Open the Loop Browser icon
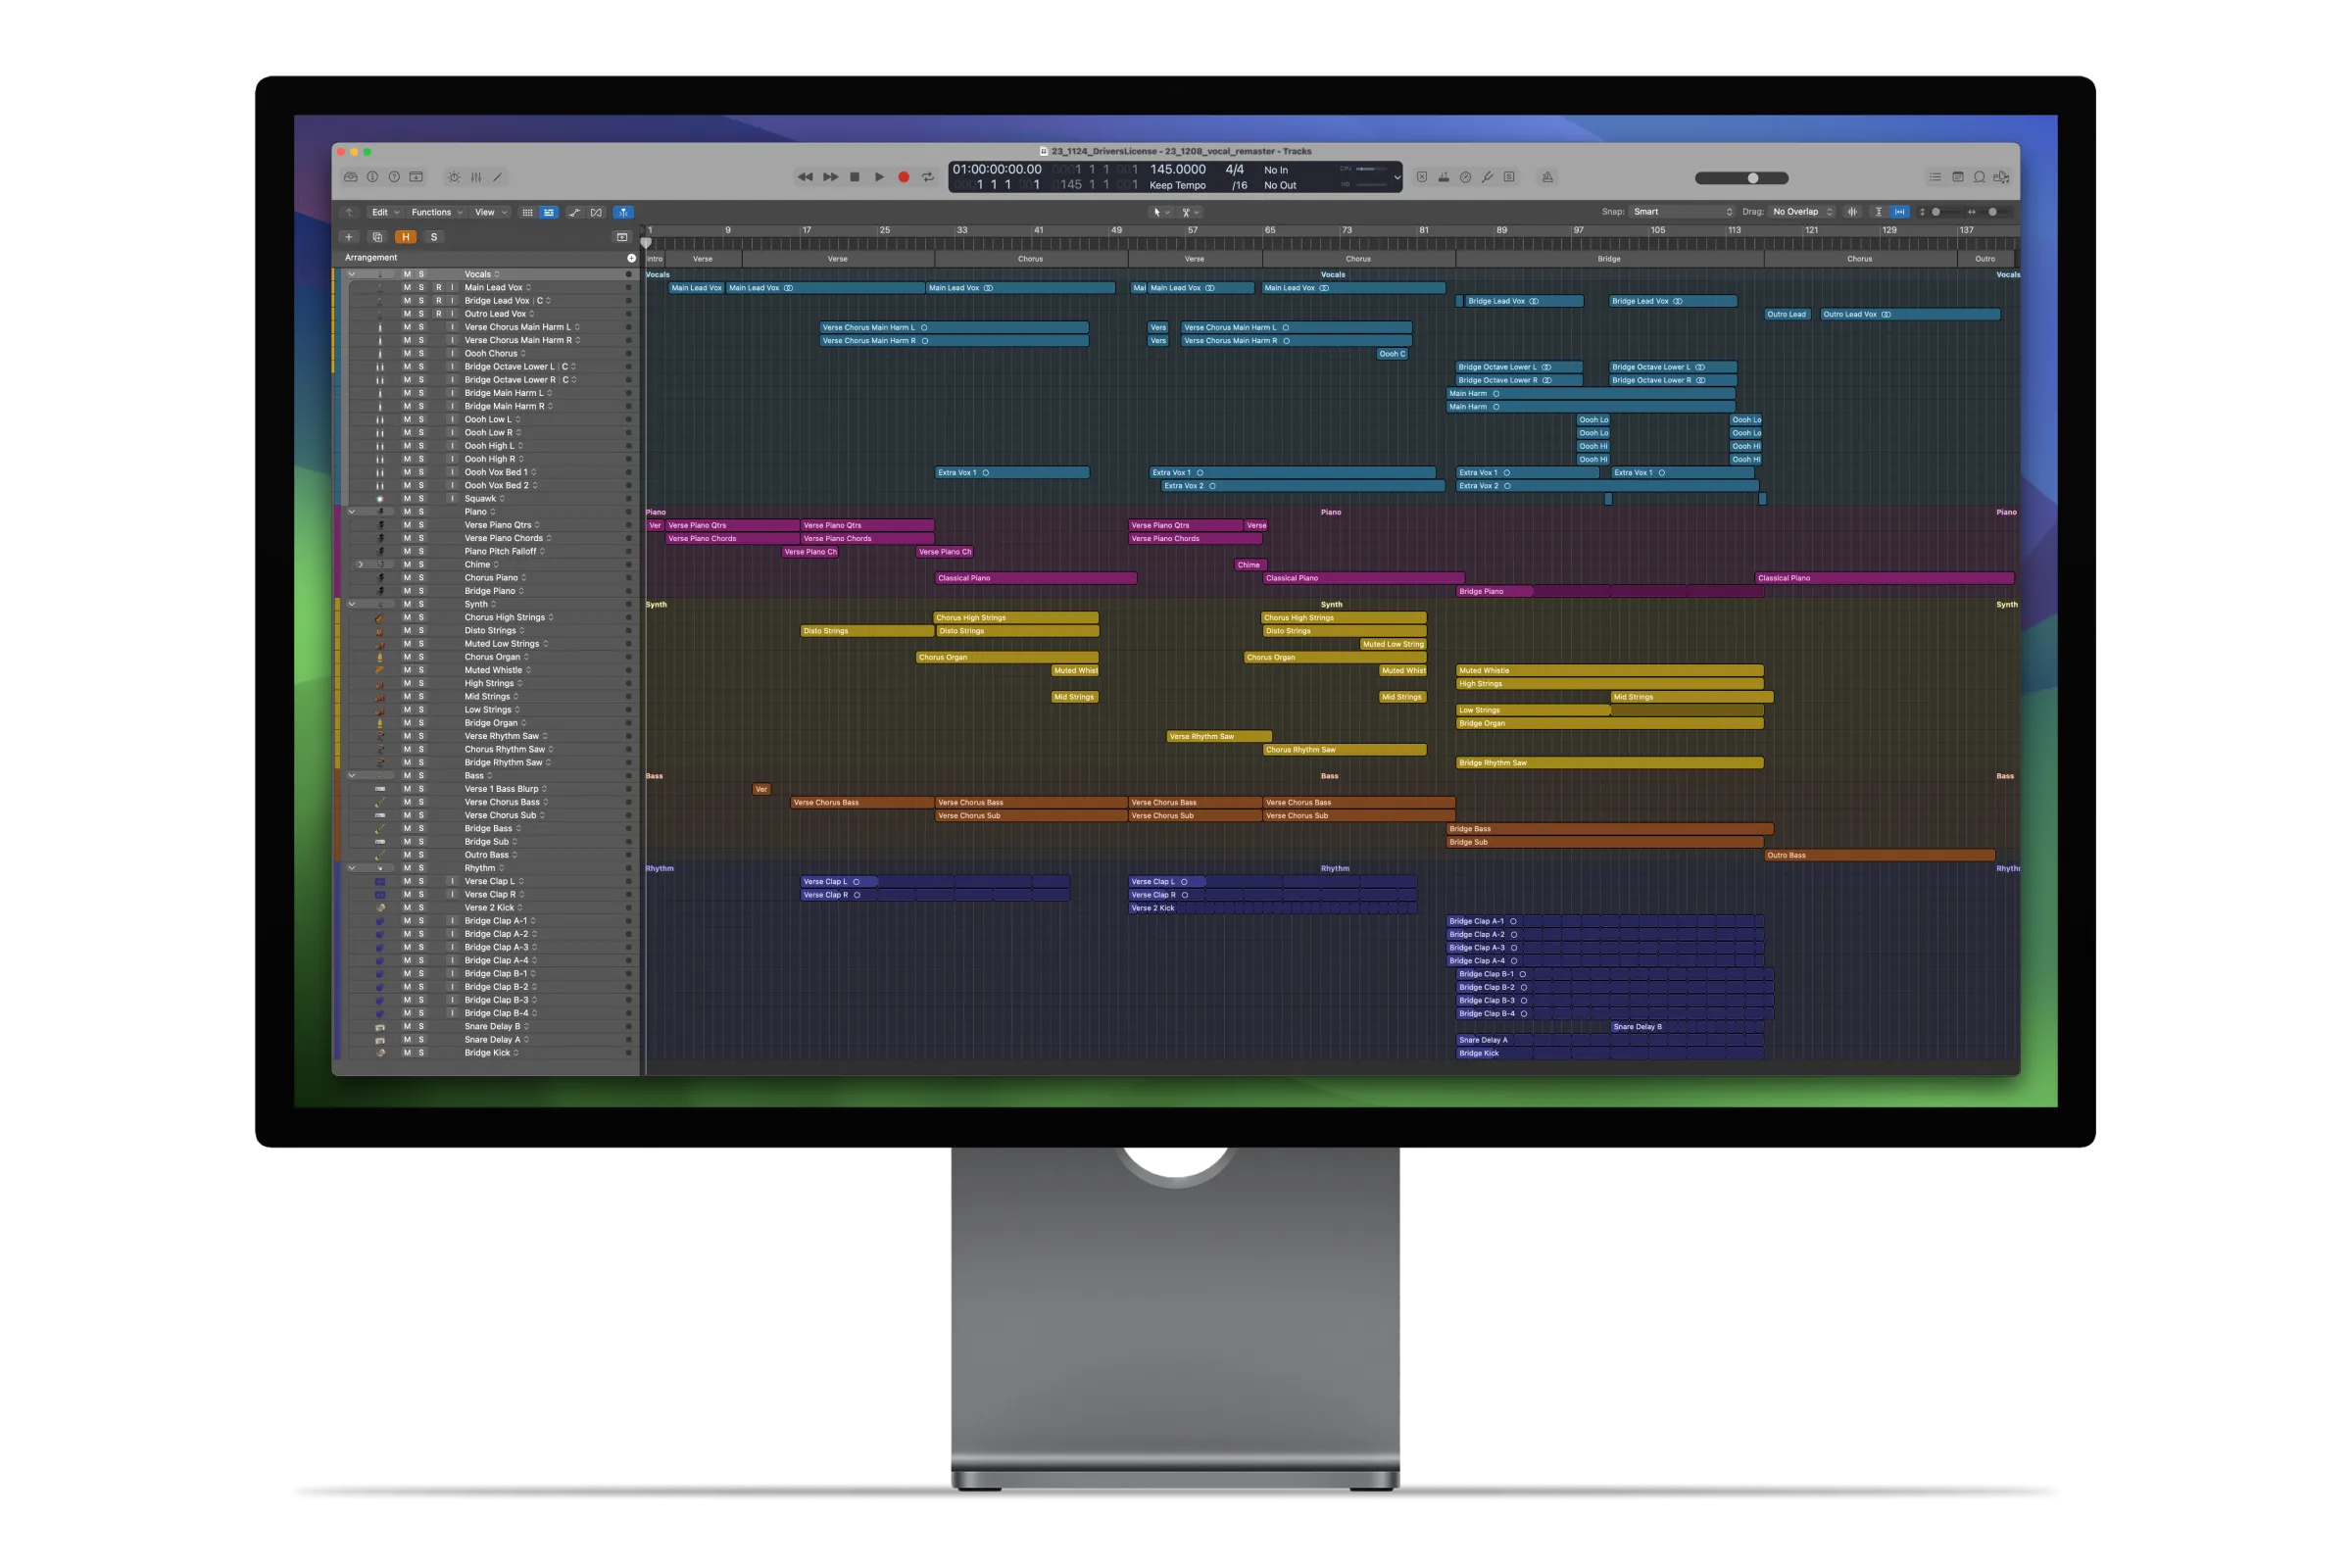 pyautogui.click(x=1979, y=177)
